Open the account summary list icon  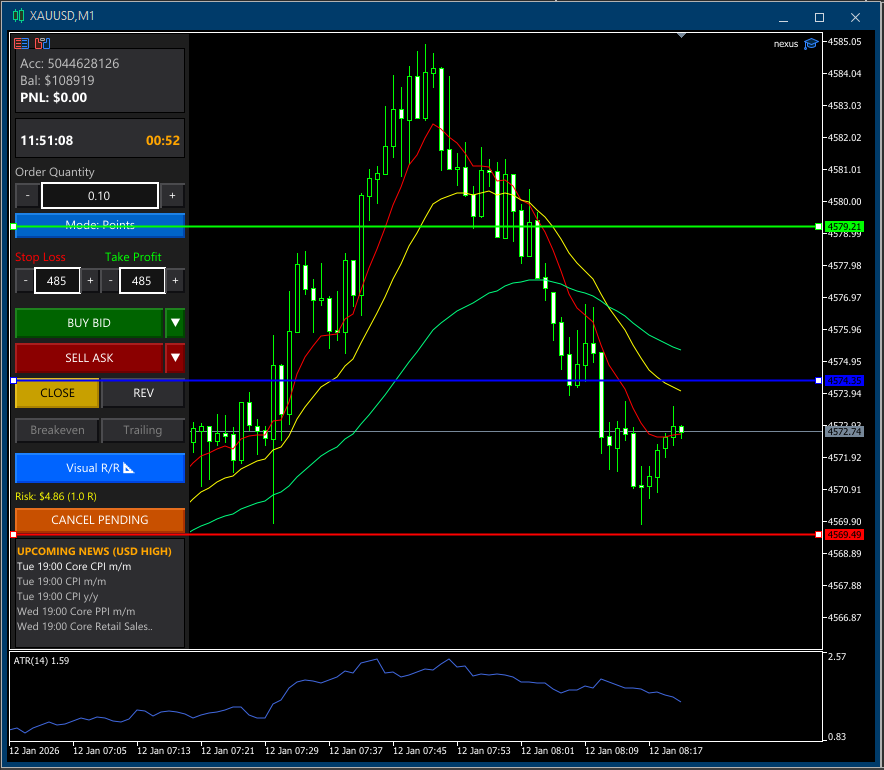(21, 43)
